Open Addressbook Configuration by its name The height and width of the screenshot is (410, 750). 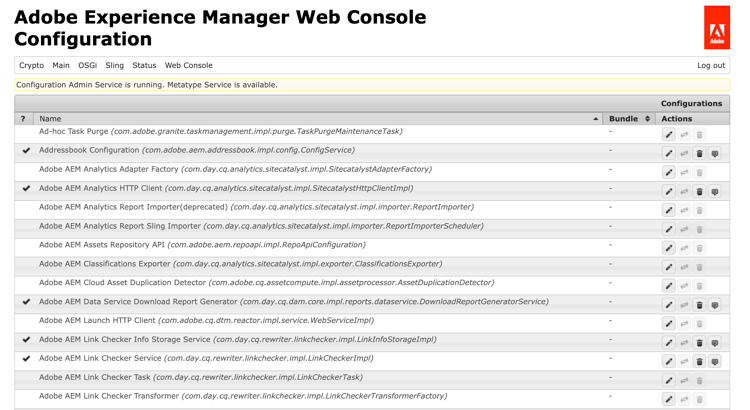click(197, 150)
